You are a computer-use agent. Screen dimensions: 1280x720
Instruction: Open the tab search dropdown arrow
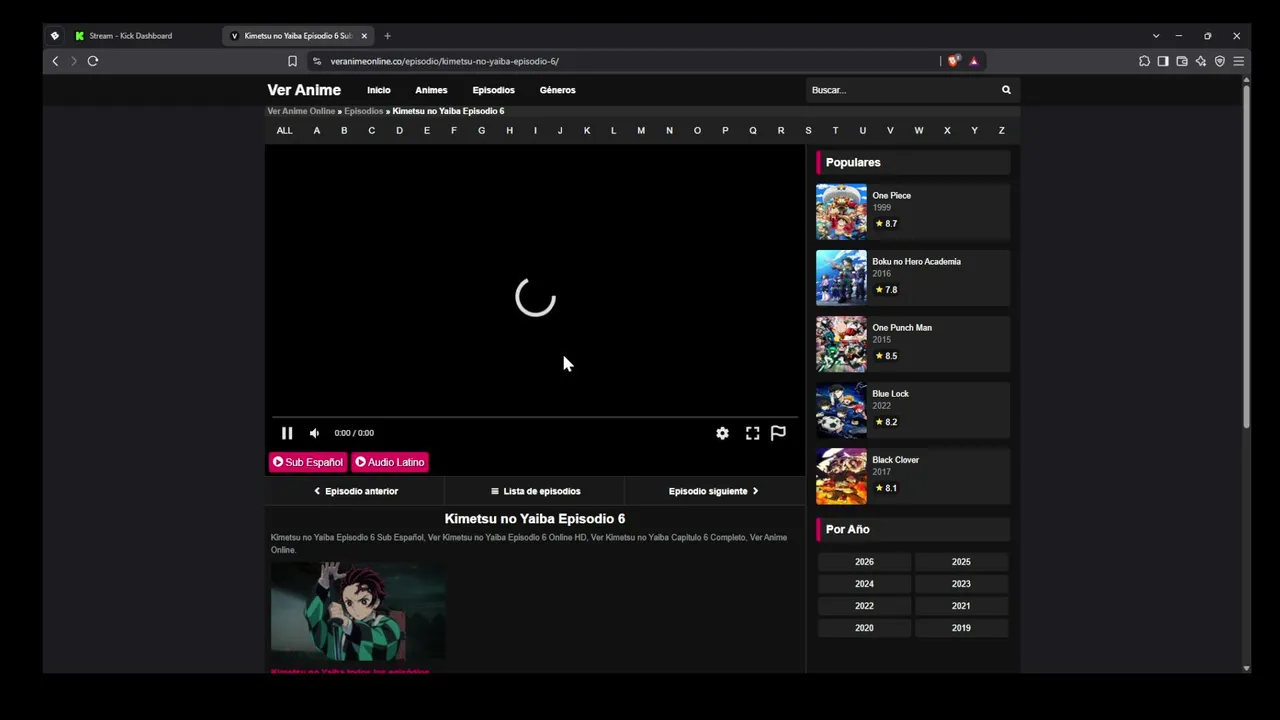[x=1156, y=36]
